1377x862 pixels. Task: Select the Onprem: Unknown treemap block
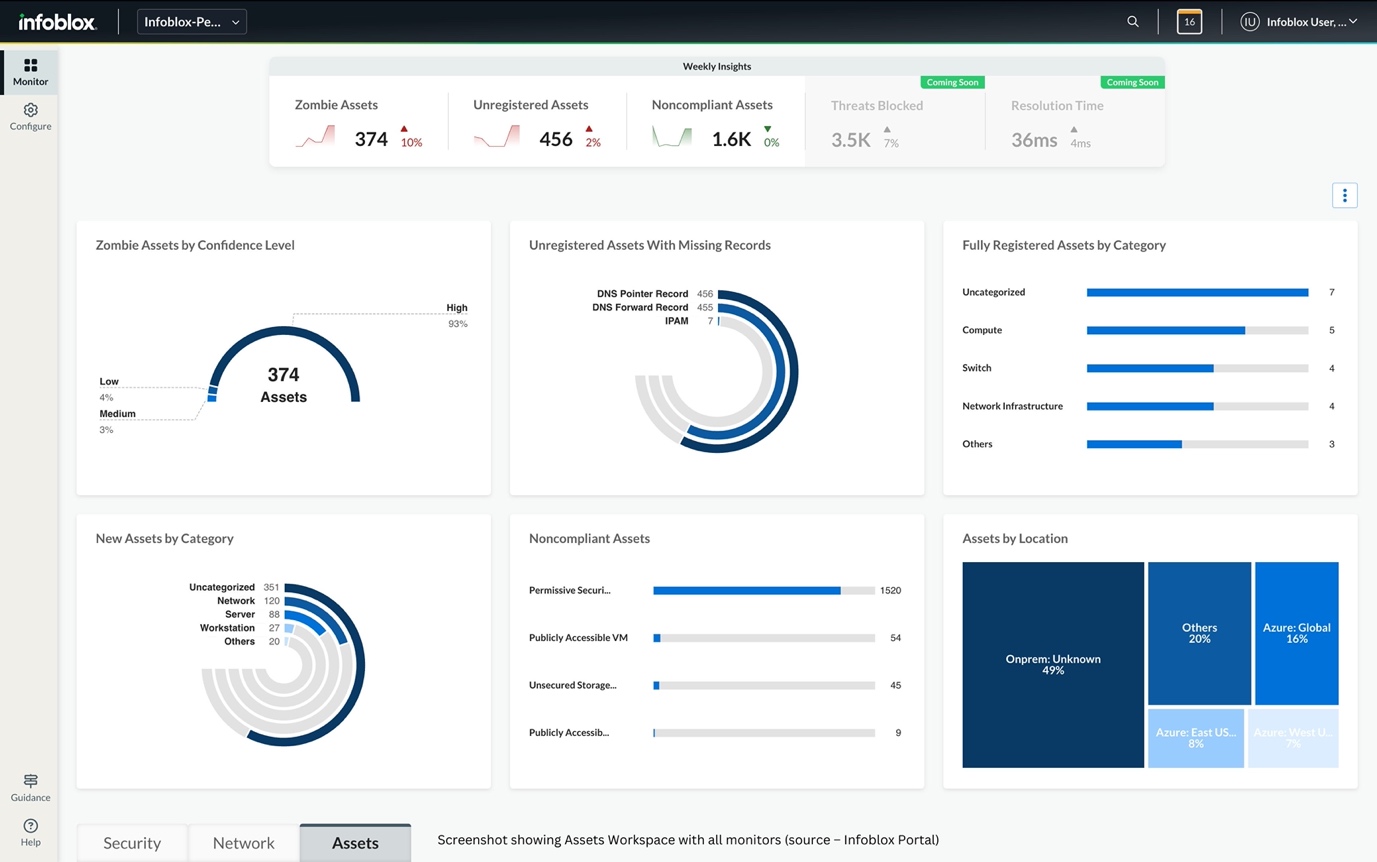pyautogui.click(x=1053, y=665)
